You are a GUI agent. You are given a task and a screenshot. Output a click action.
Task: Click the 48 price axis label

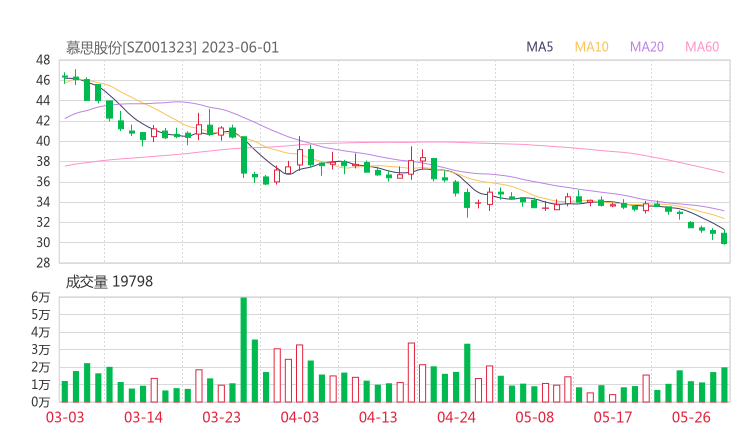point(43,60)
